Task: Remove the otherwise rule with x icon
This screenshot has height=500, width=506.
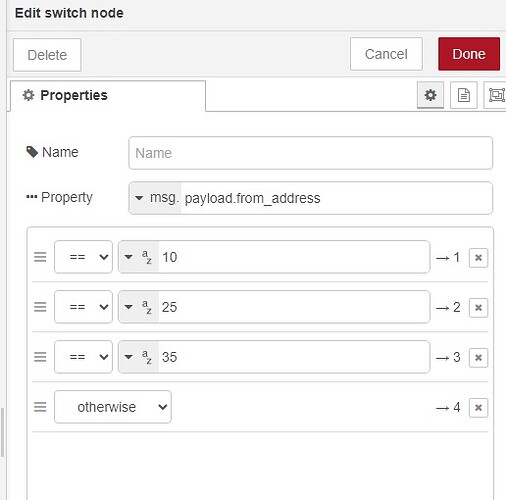Action: click(478, 408)
